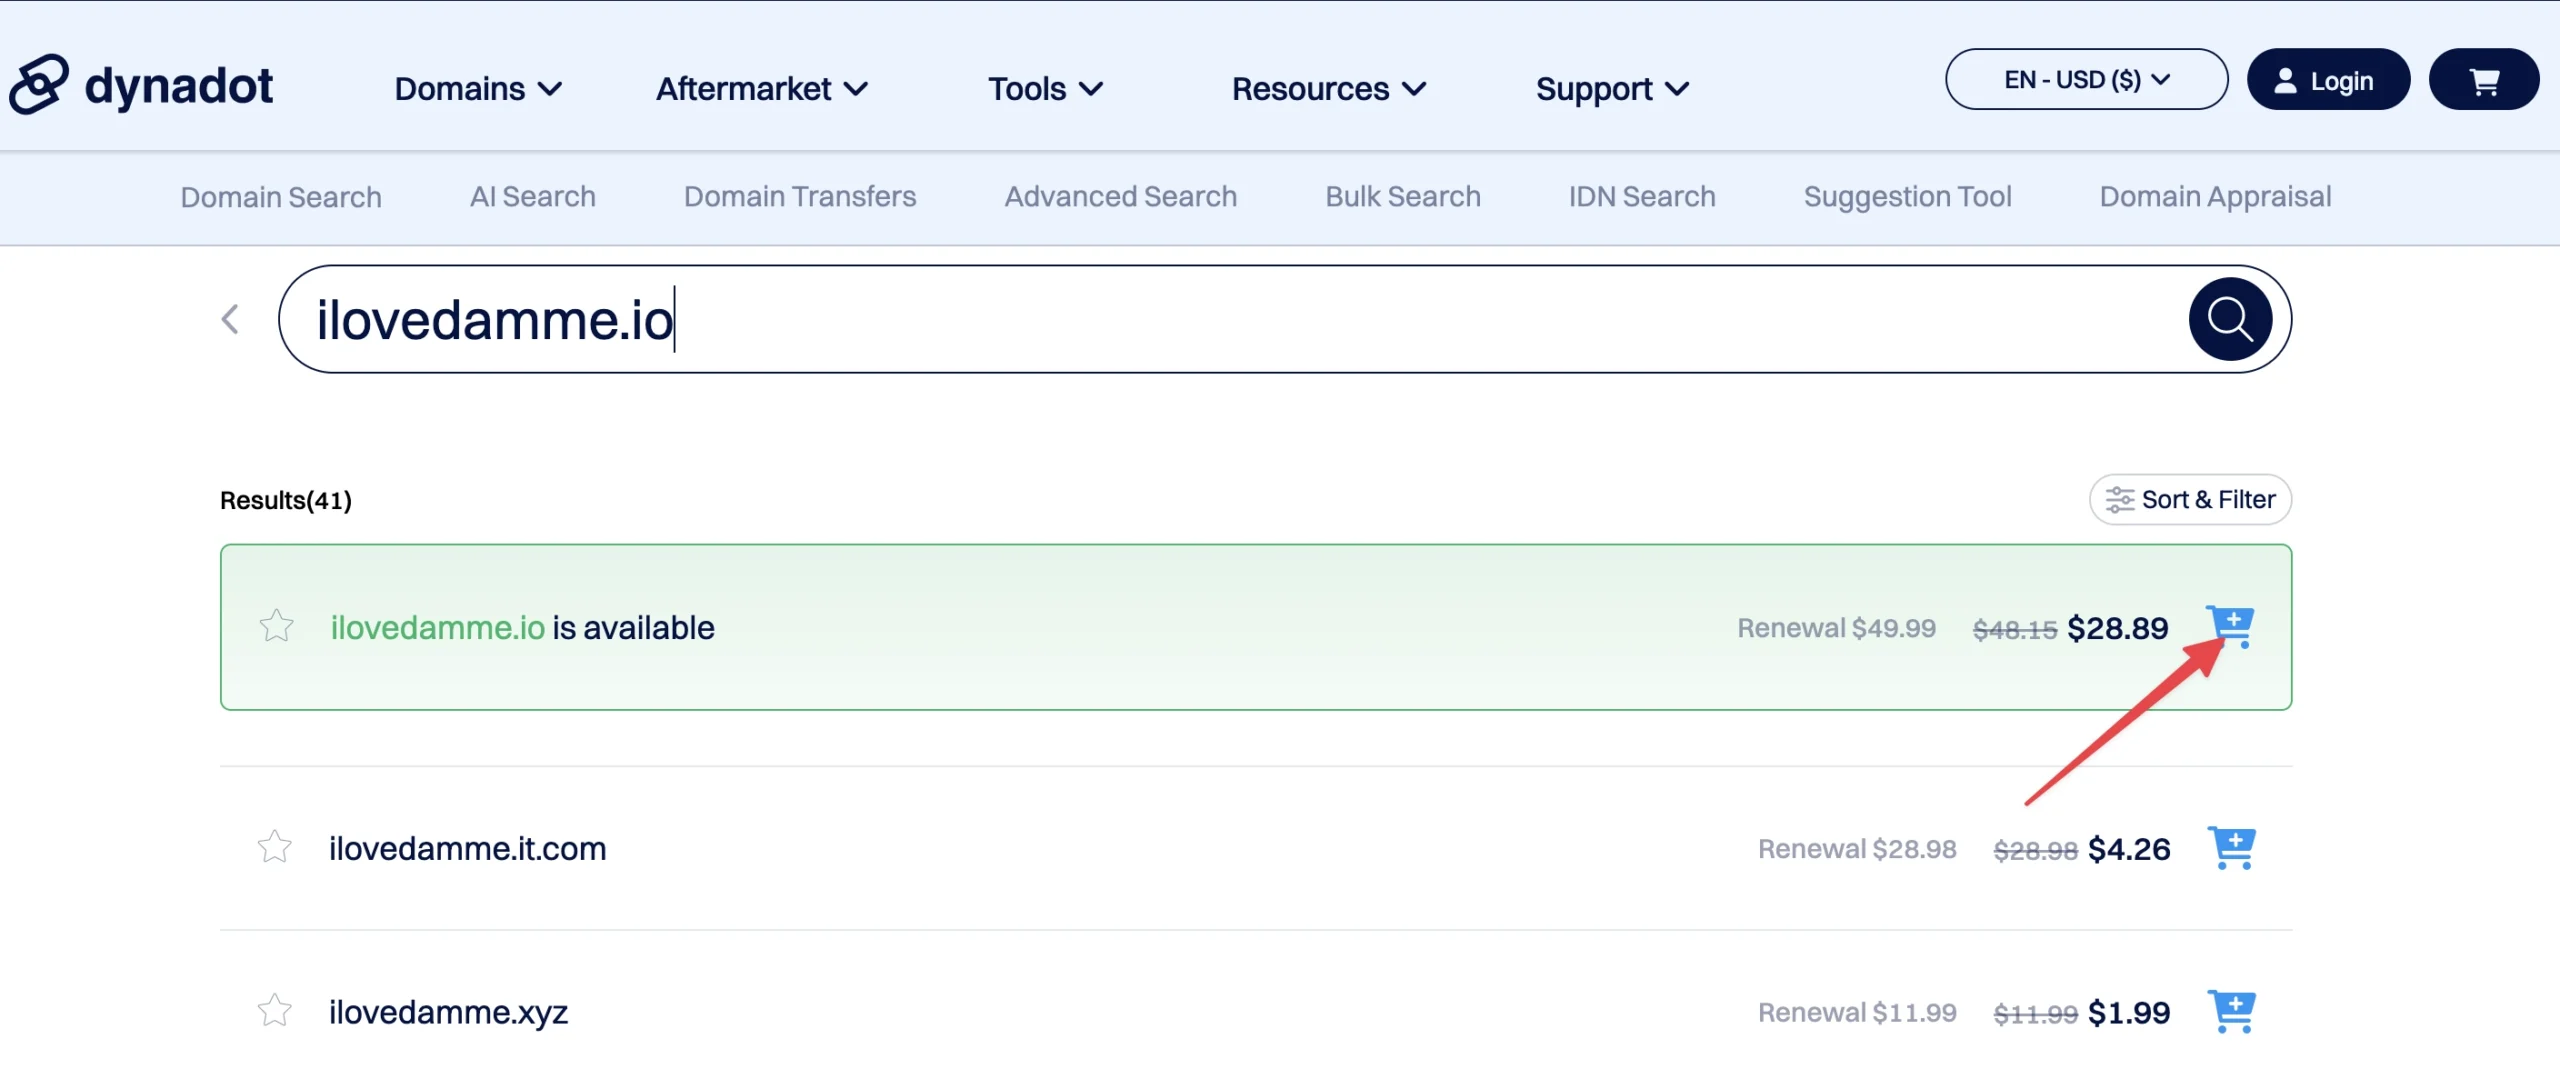Go back using left chevron arrow

tap(230, 319)
